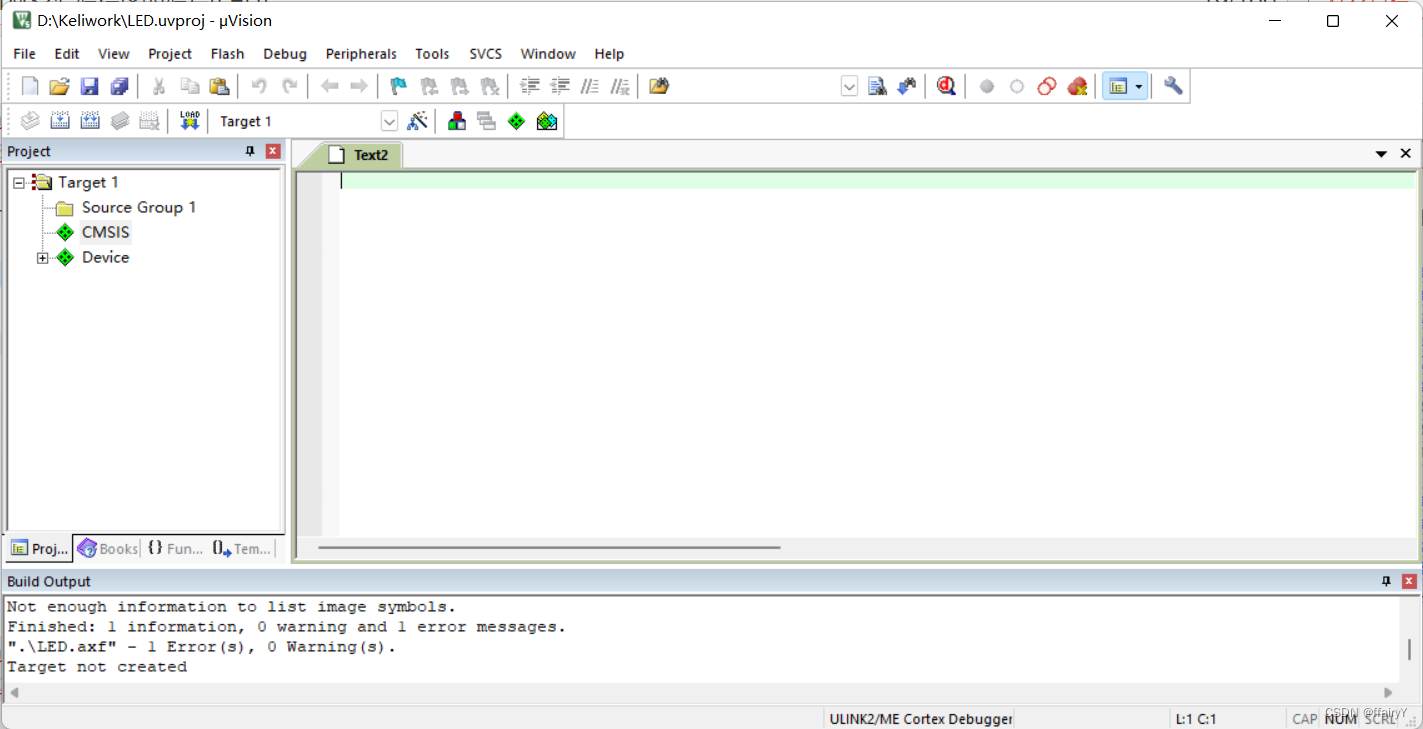Disable all breakpoints icon
The image size is (1423, 729).
(x=1047, y=86)
